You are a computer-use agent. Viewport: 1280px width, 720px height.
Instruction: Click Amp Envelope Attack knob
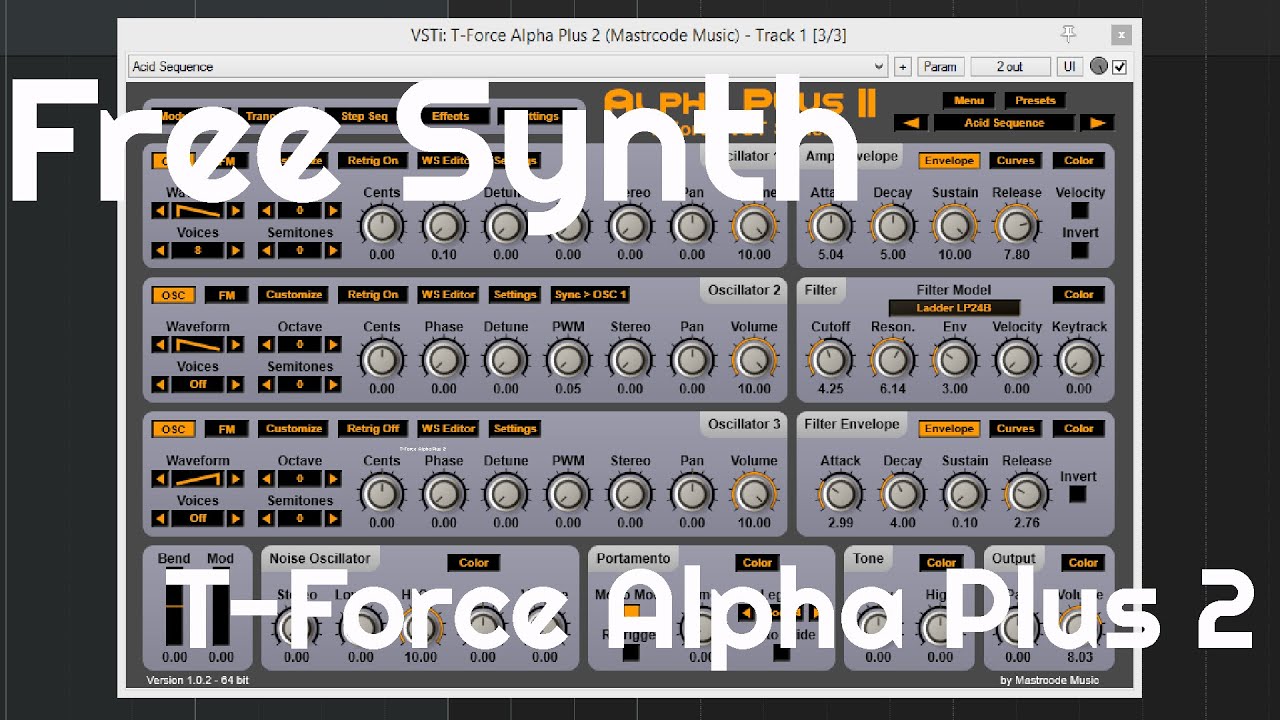click(x=830, y=226)
